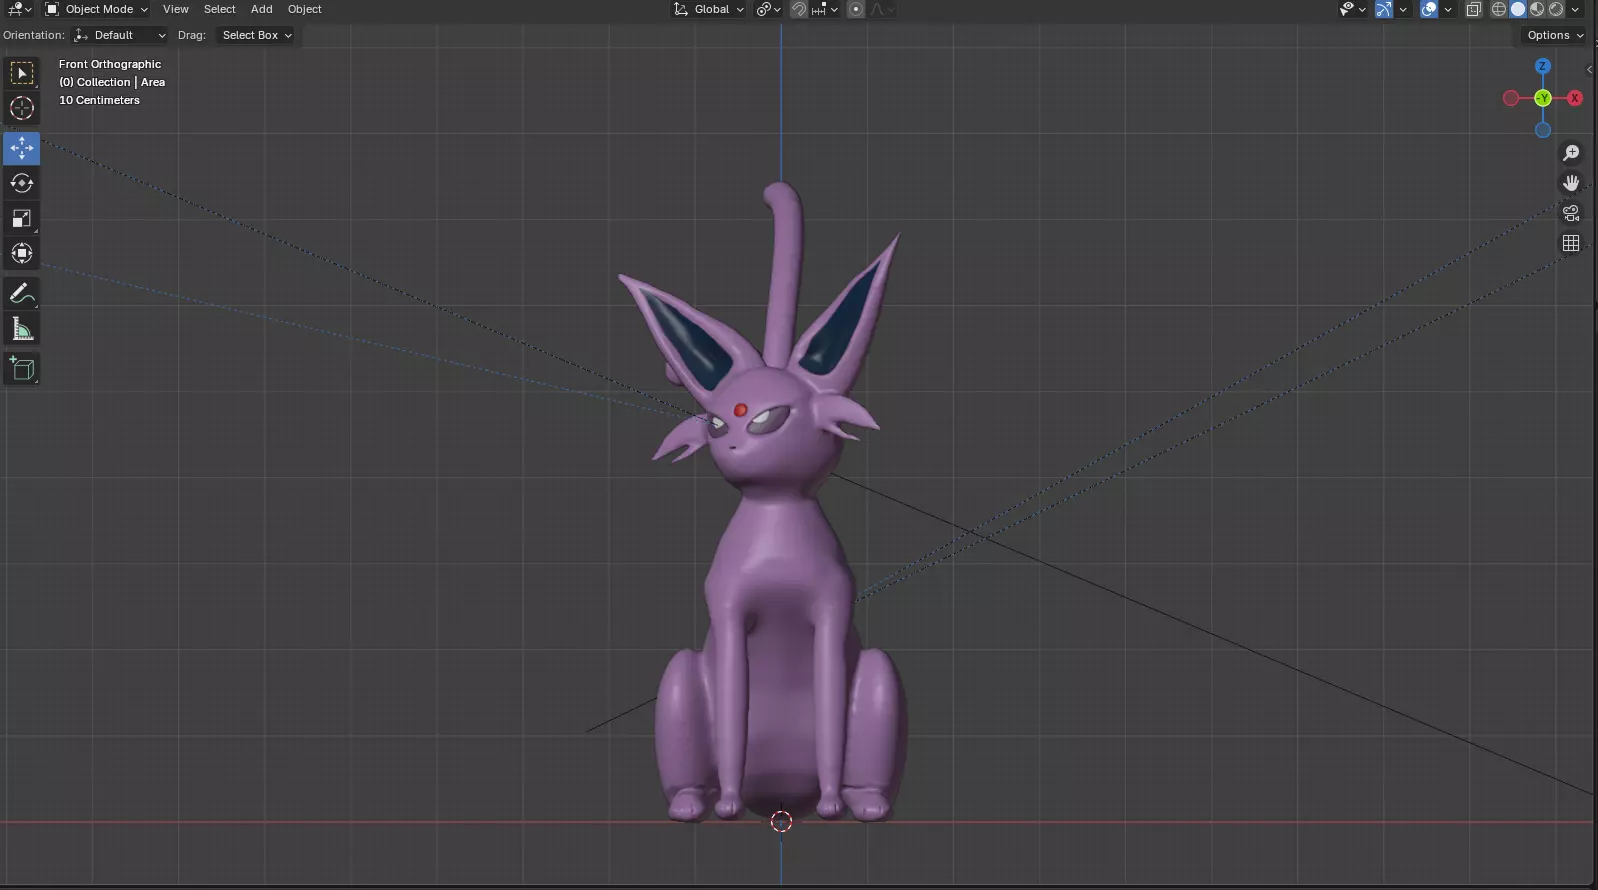1598x890 pixels.
Task: Open the snapping options dropdown
Action: [x=826, y=9]
